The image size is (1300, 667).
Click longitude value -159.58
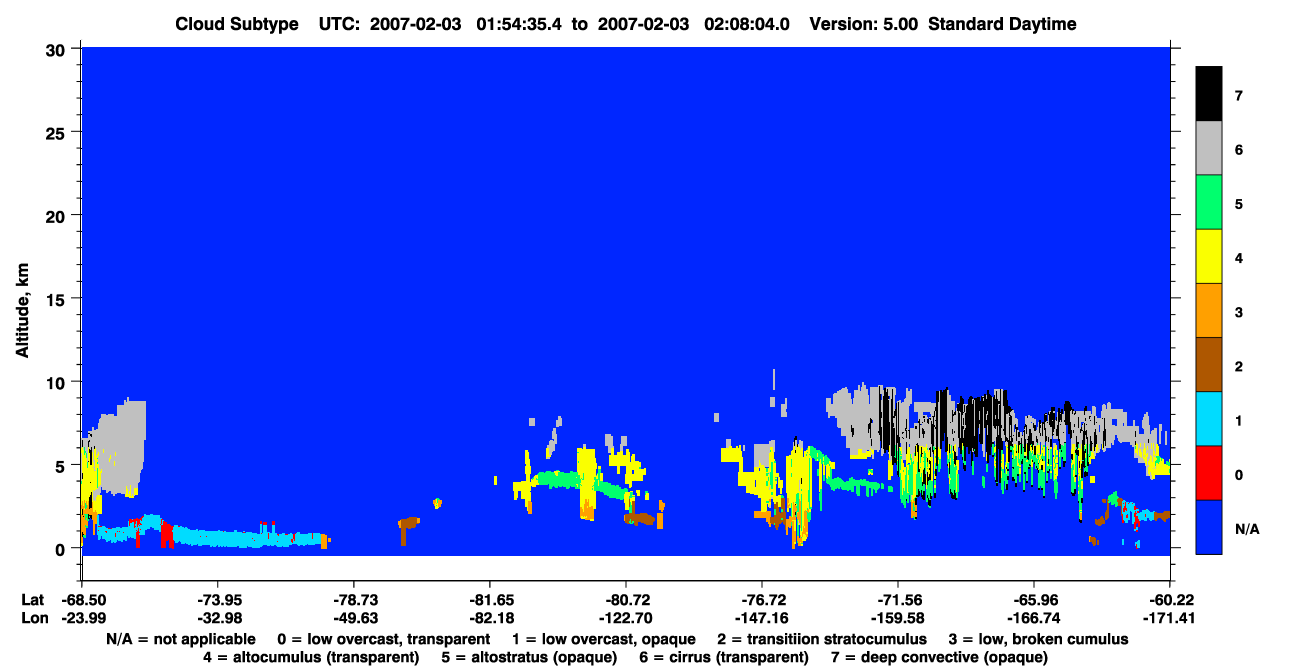click(x=898, y=618)
